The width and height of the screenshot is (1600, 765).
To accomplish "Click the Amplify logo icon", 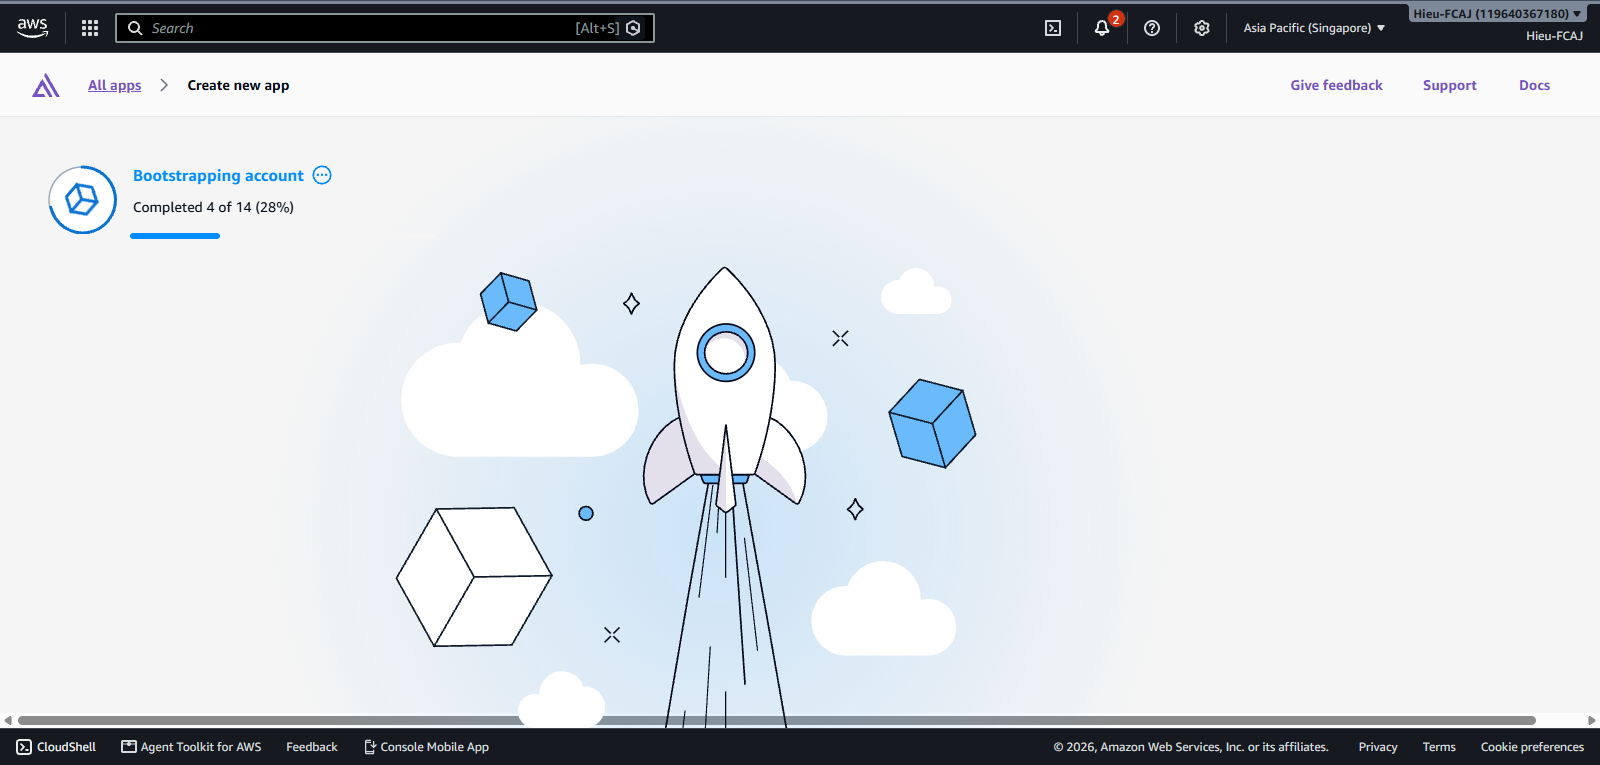I will point(46,86).
